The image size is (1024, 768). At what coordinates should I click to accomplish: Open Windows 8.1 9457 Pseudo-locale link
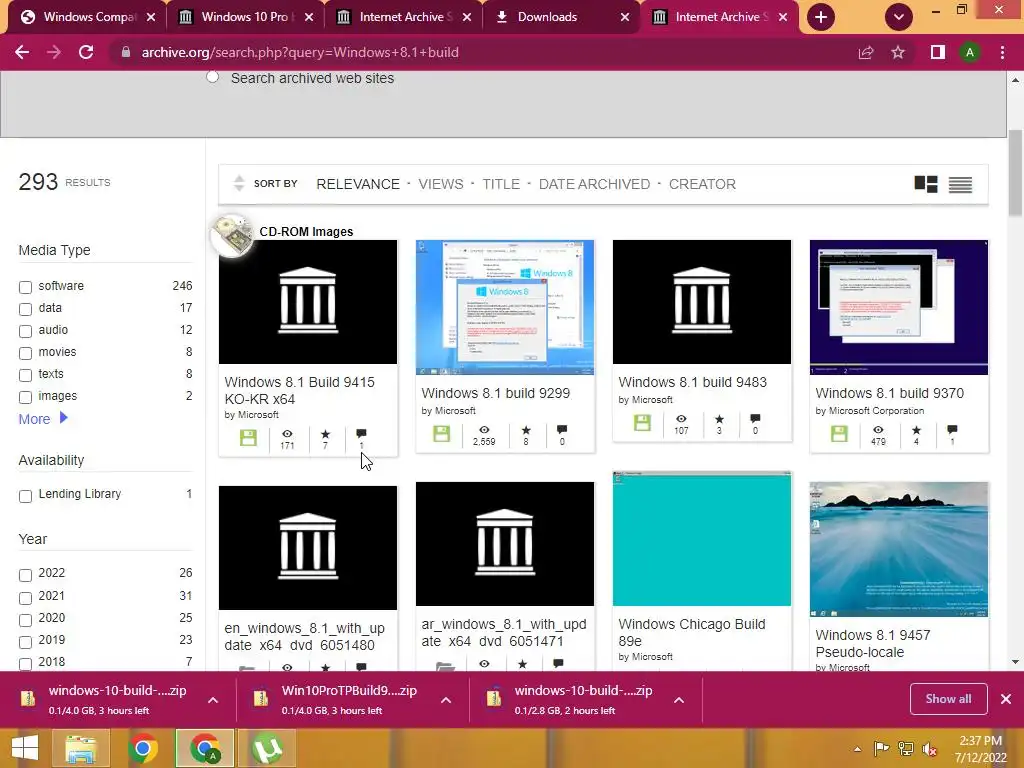tap(872, 643)
